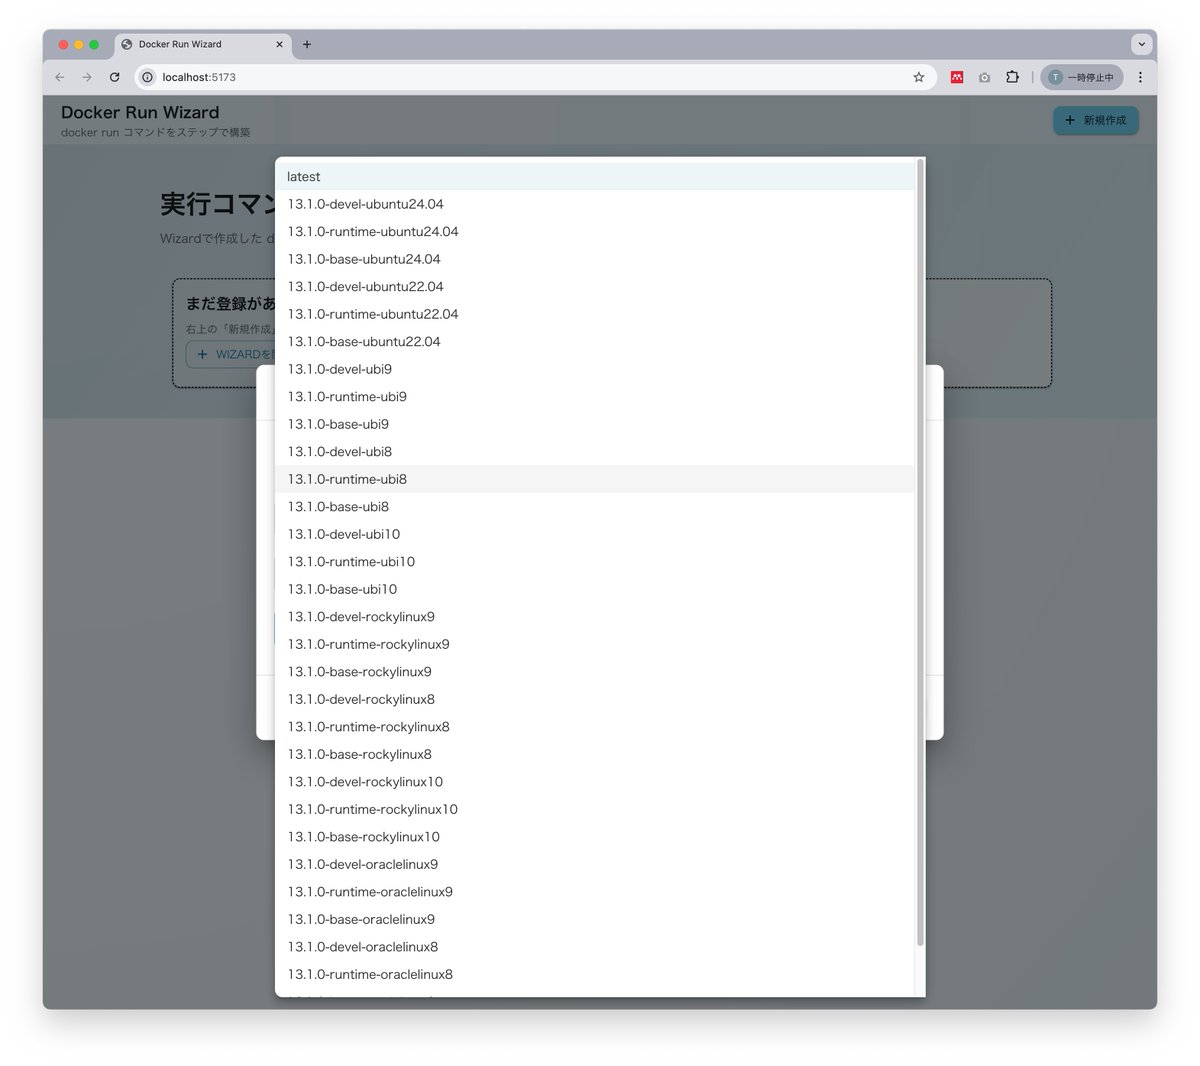Viewport: 1200px width, 1066px height.
Task: Go forward using browser forward arrow
Action: coord(87,77)
